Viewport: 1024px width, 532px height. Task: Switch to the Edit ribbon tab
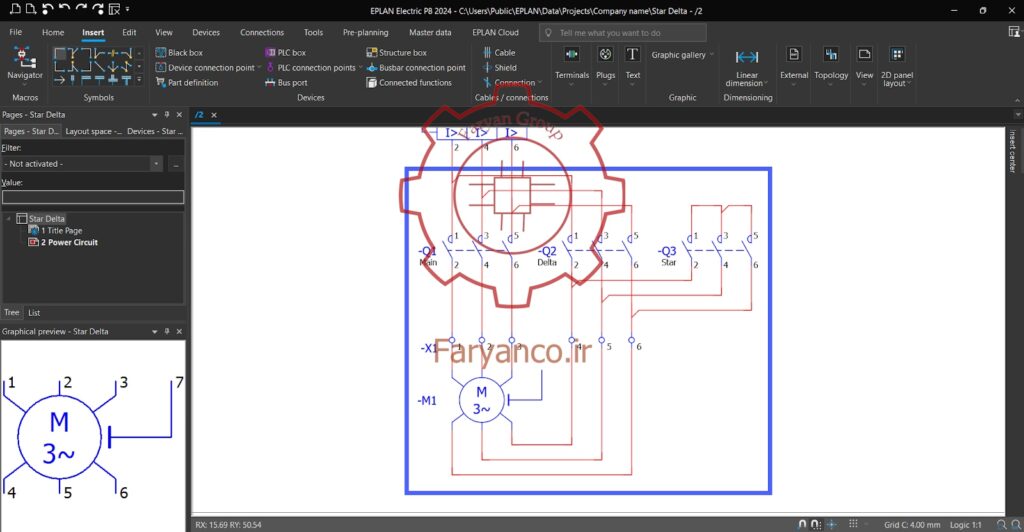[x=129, y=32]
